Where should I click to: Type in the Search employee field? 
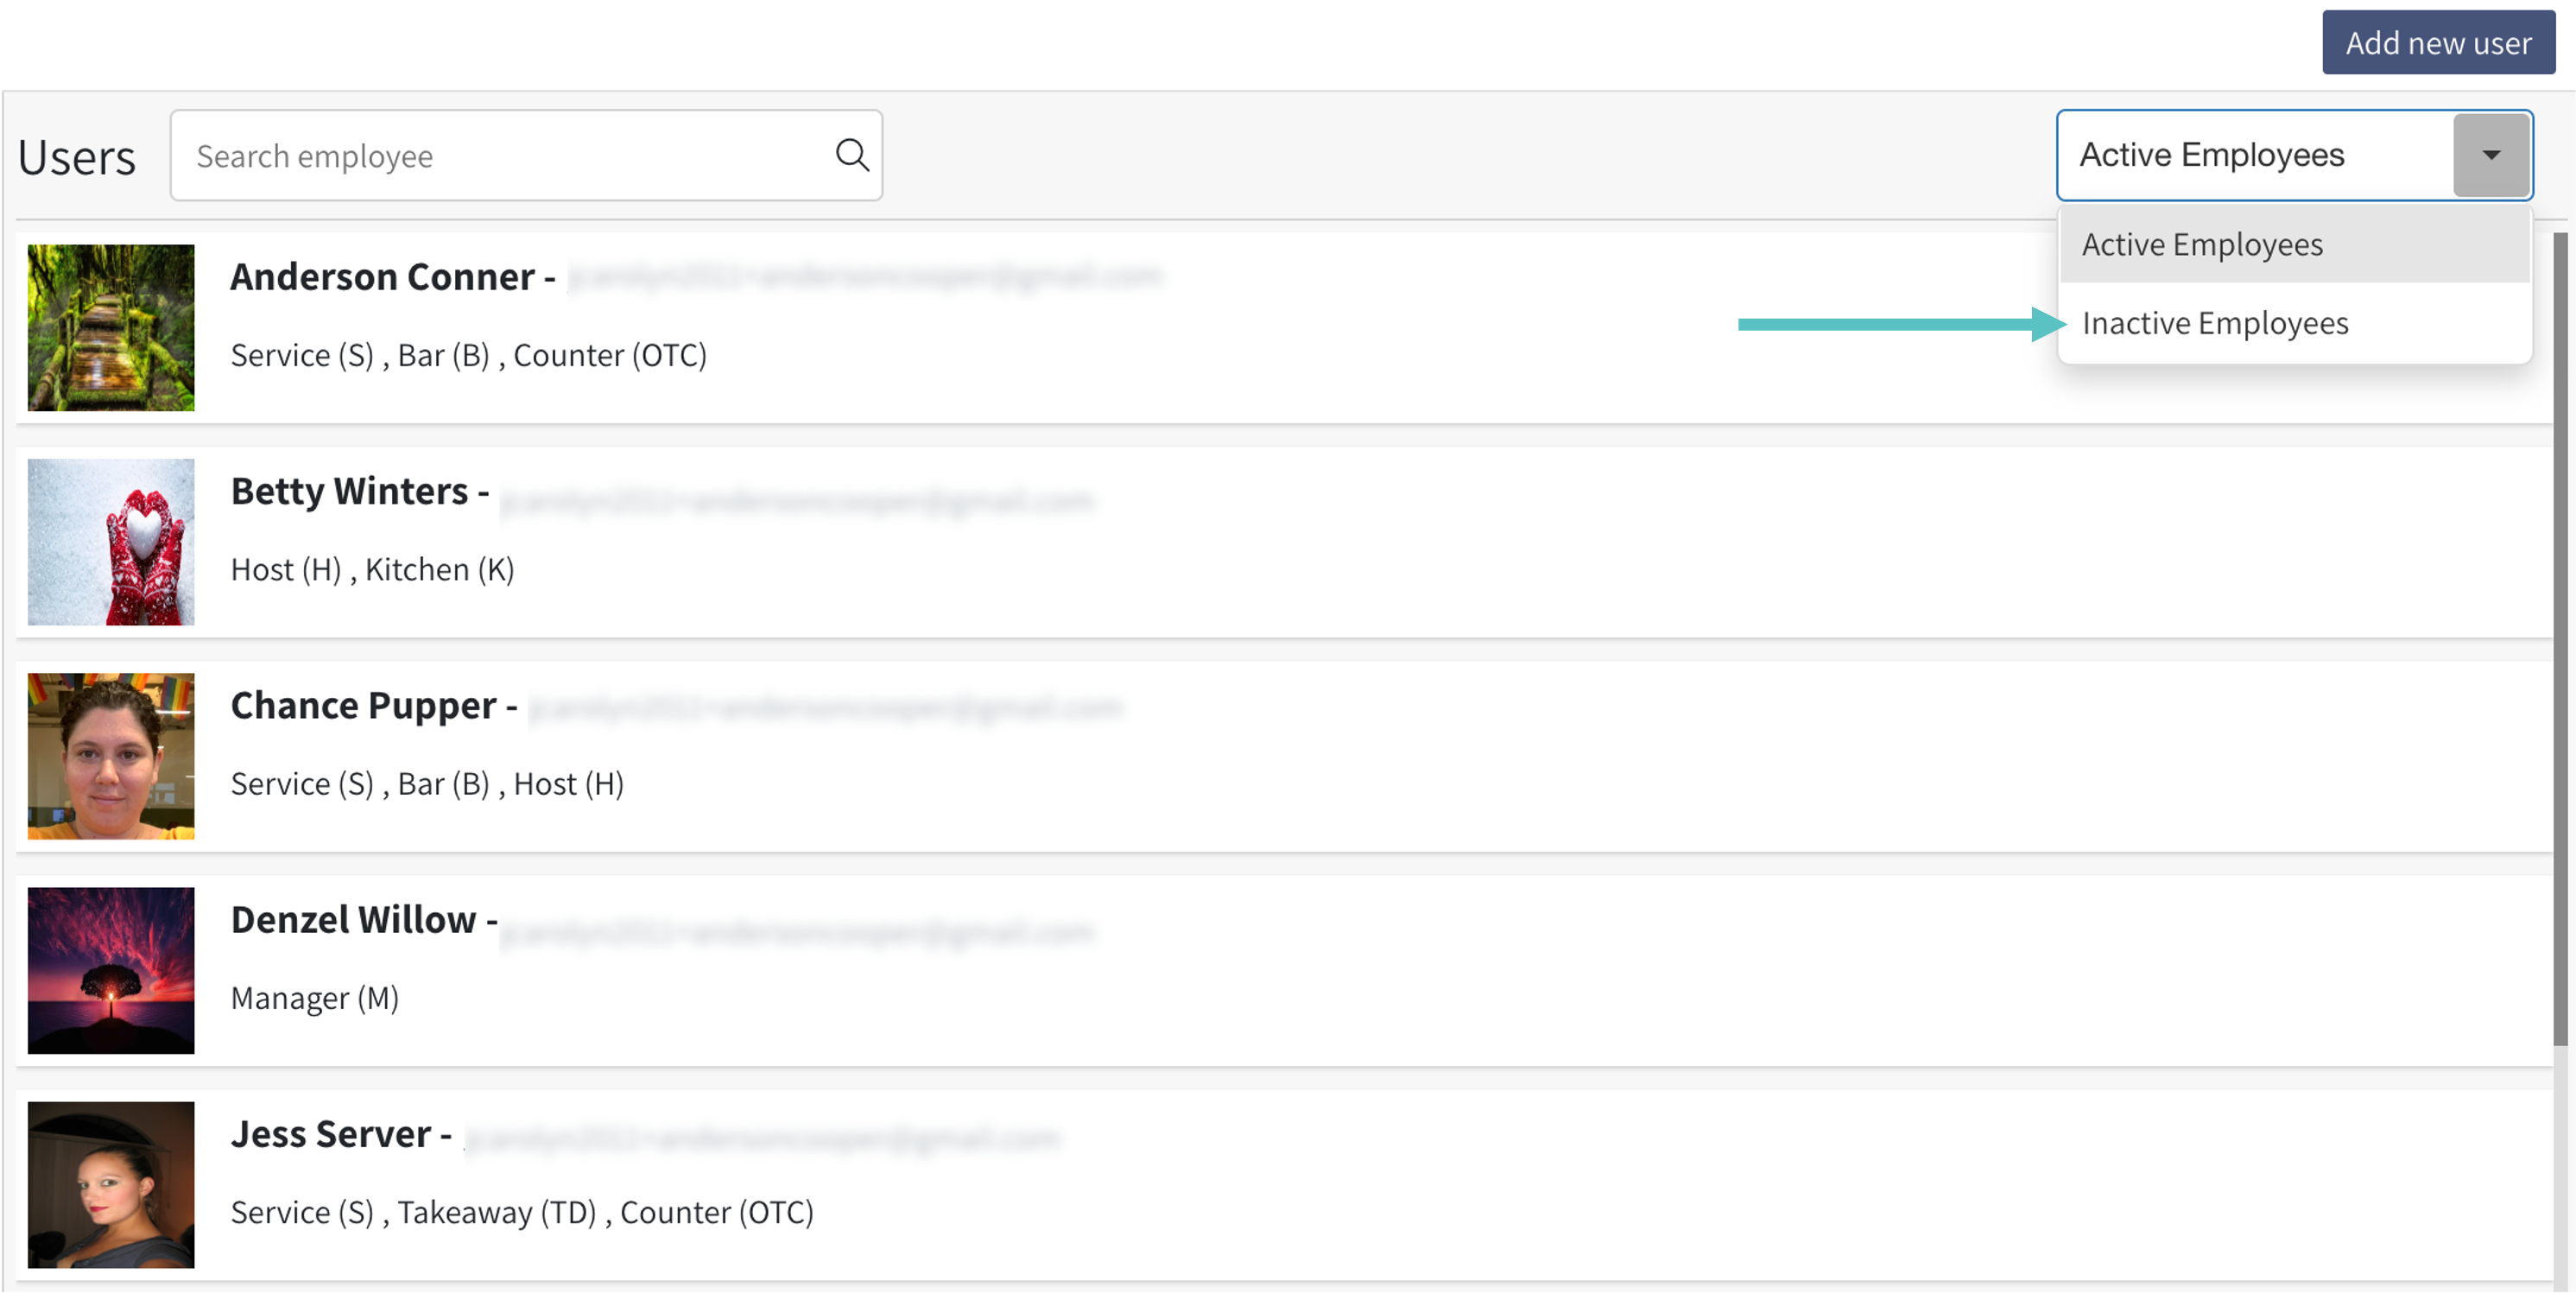(x=500, y=156)
